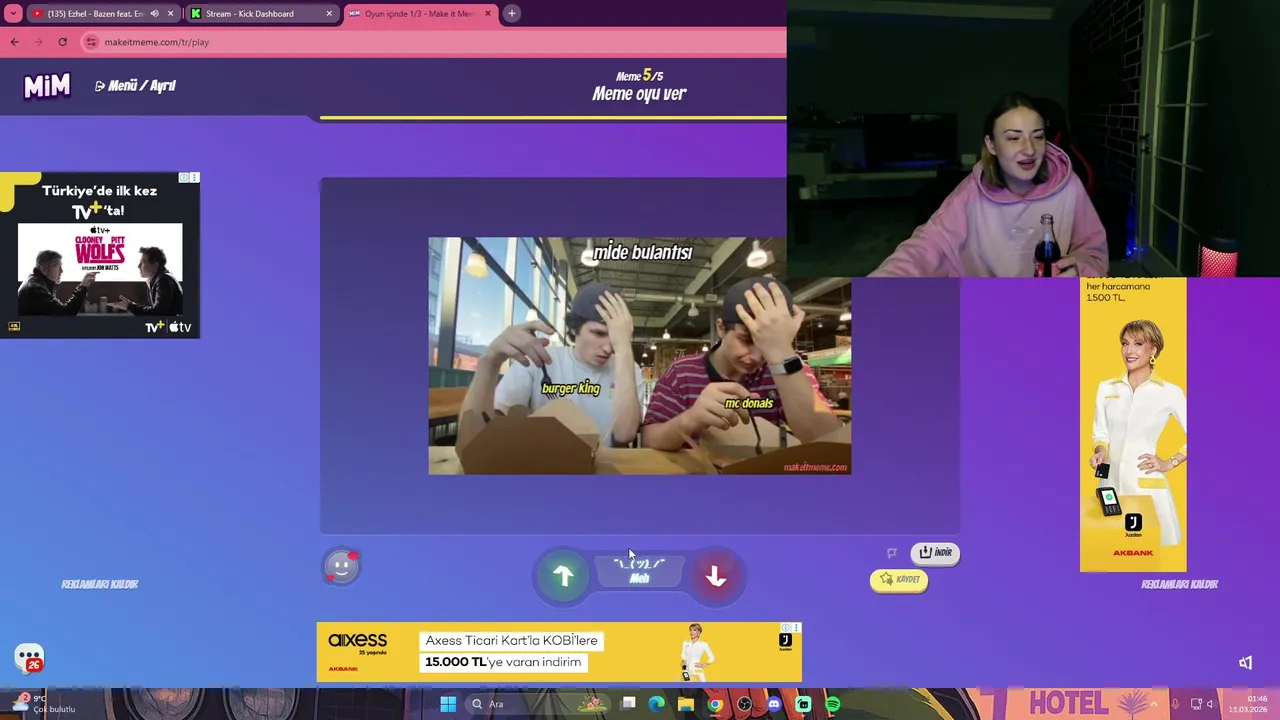The width and height of the screenshot is (1280, 720).
Task: Open Task View in the taskbar
Action: (628, 704)
